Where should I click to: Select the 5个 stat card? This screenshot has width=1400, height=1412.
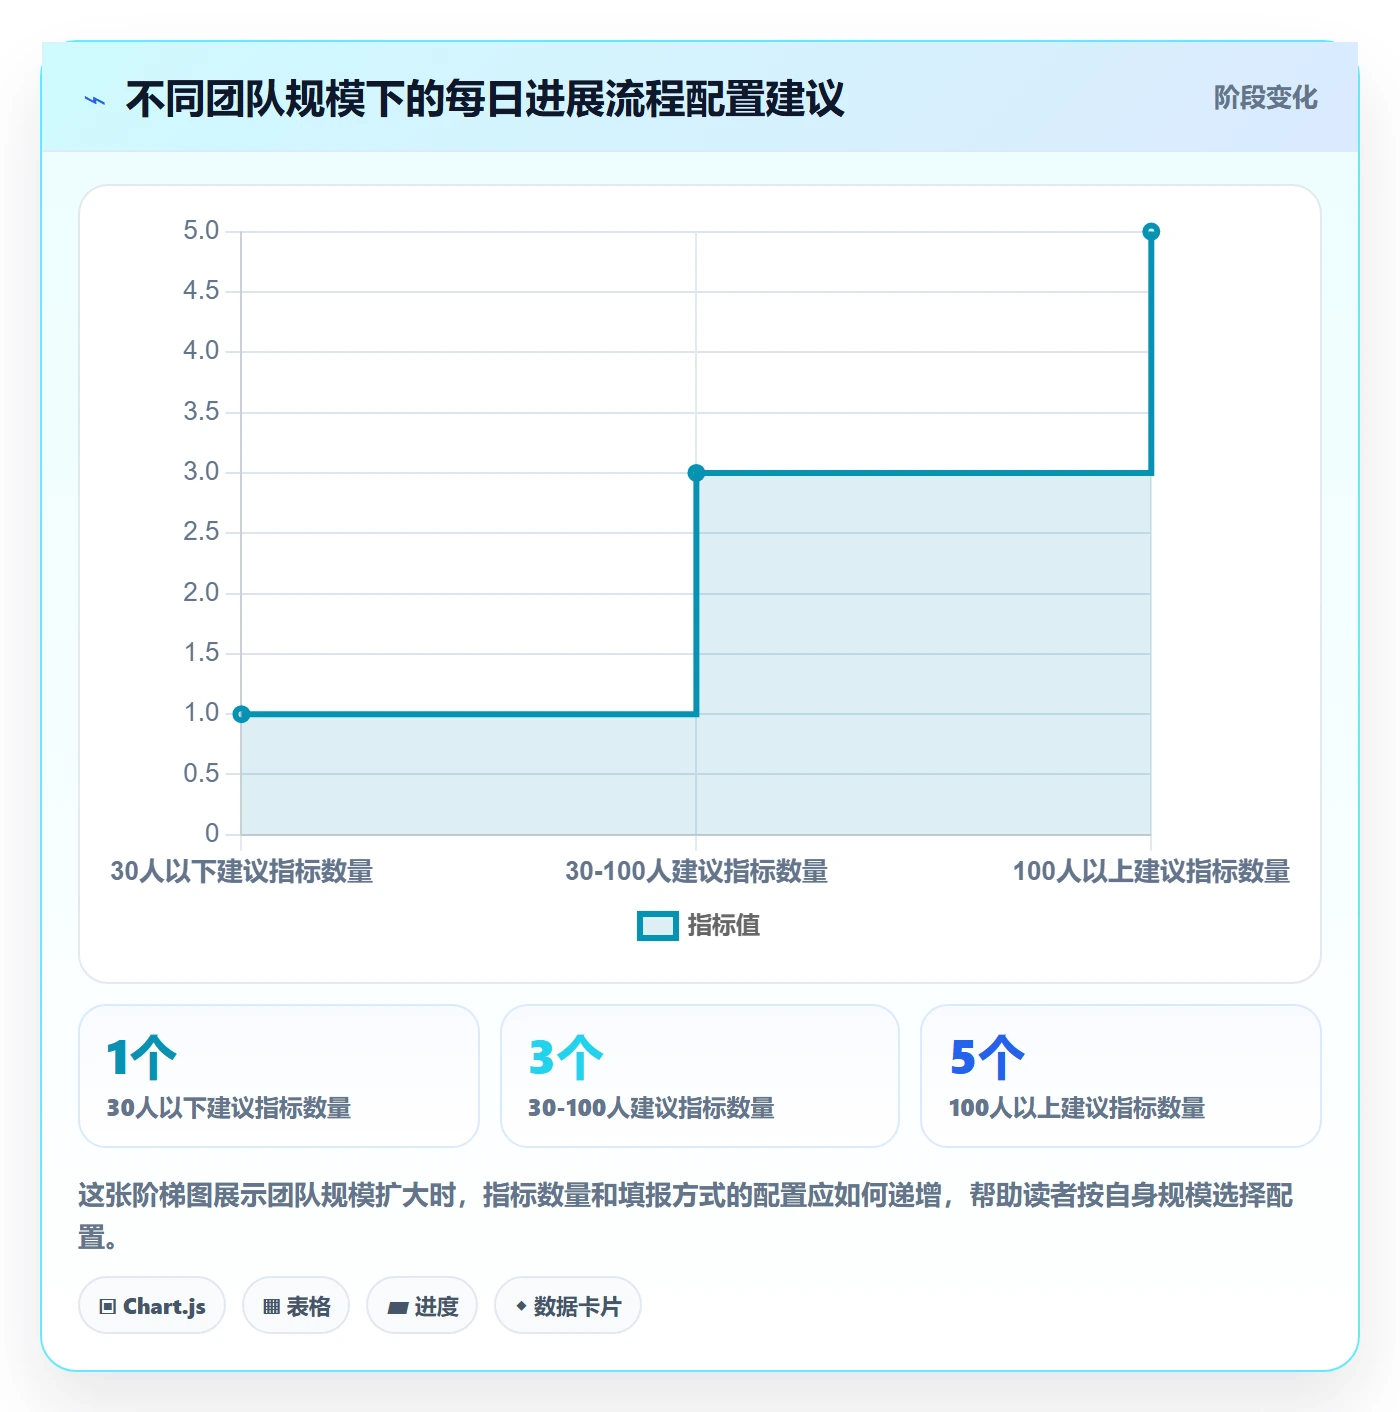pyautogui.click(x=1121, y=1076)
